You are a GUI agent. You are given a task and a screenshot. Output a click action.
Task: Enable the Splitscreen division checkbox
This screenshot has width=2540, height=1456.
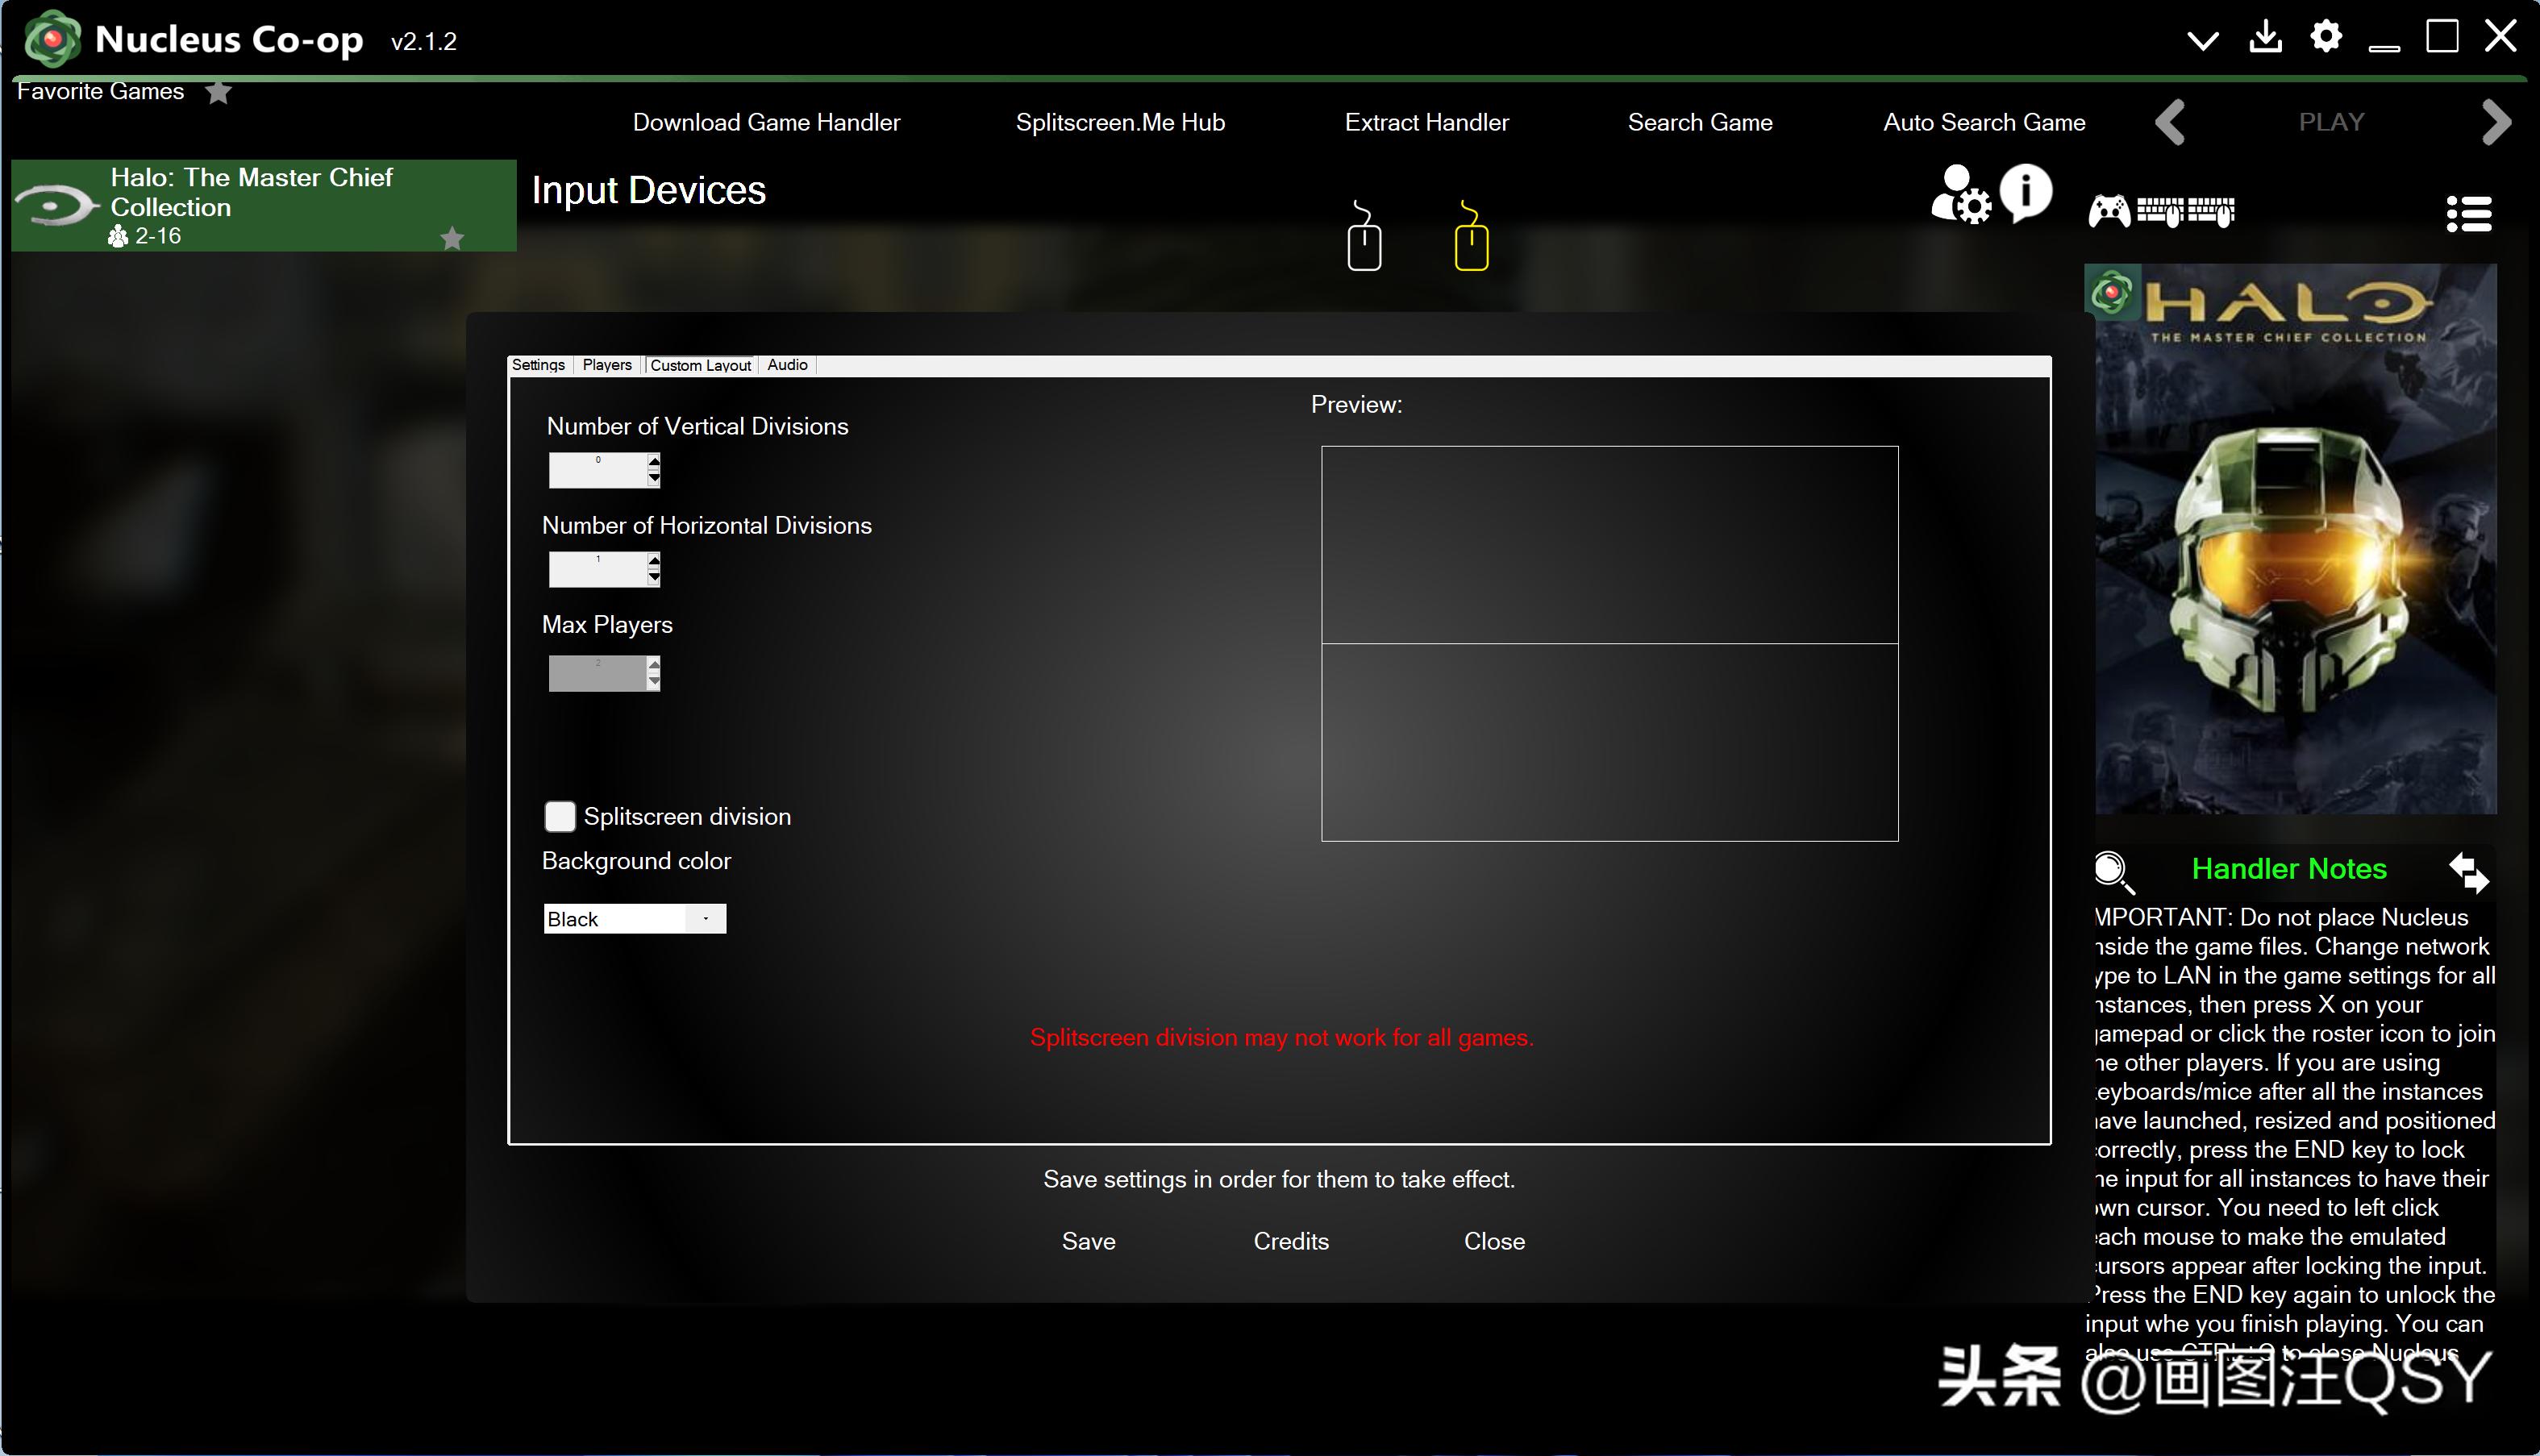click(x=560, y=816)
